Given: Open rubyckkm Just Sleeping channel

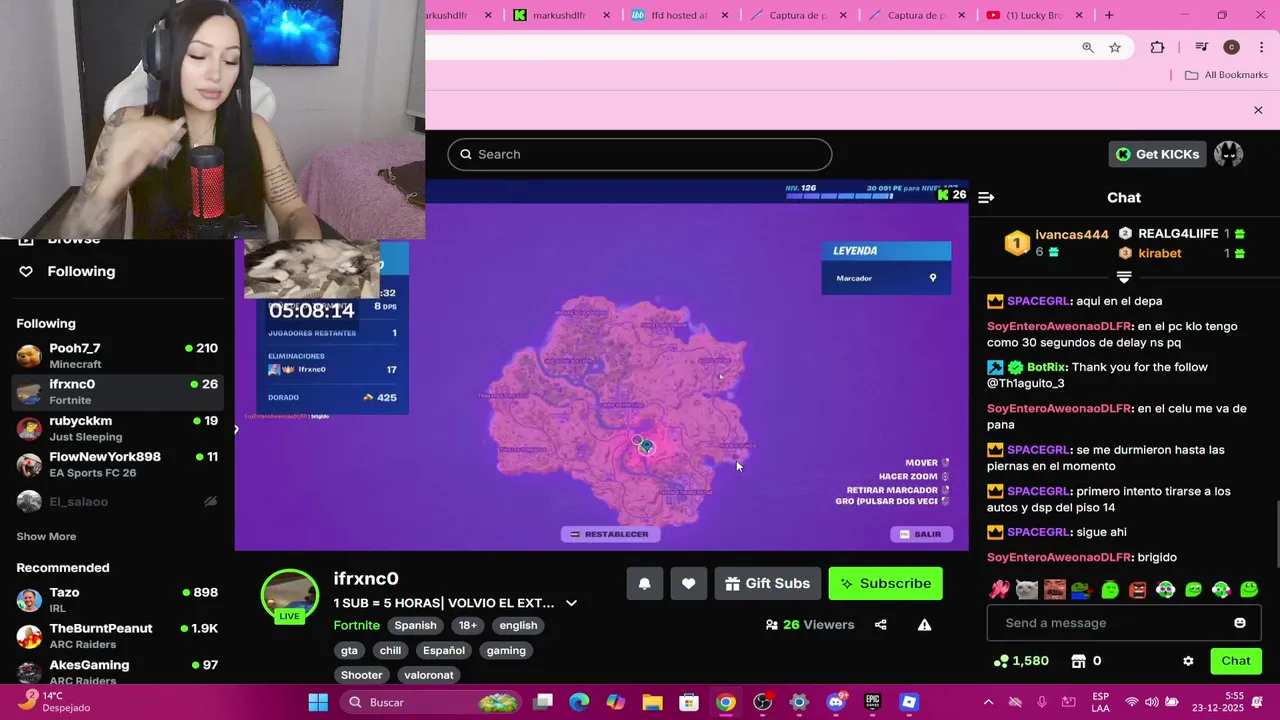Looking at the screenshot, I should coord(117,428).
